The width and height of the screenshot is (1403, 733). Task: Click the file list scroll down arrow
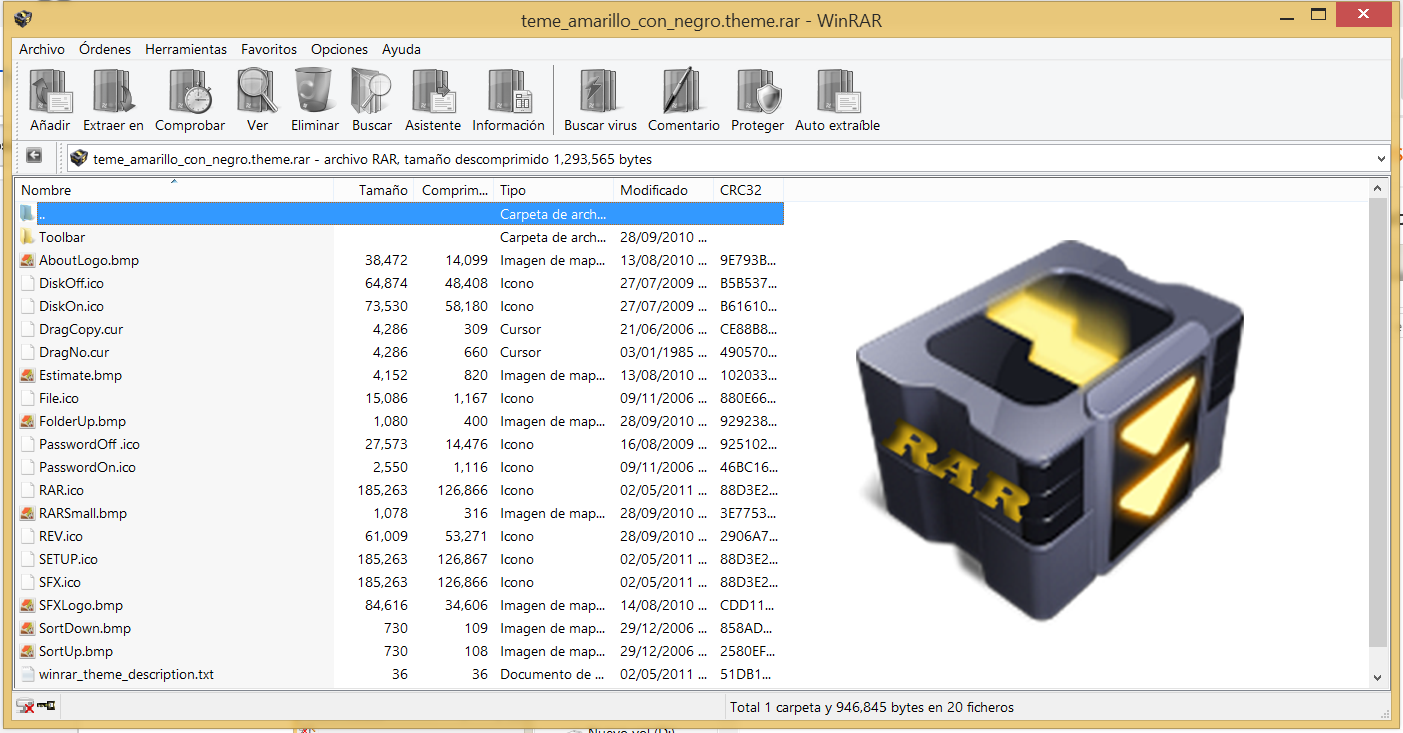point(1379,677)
